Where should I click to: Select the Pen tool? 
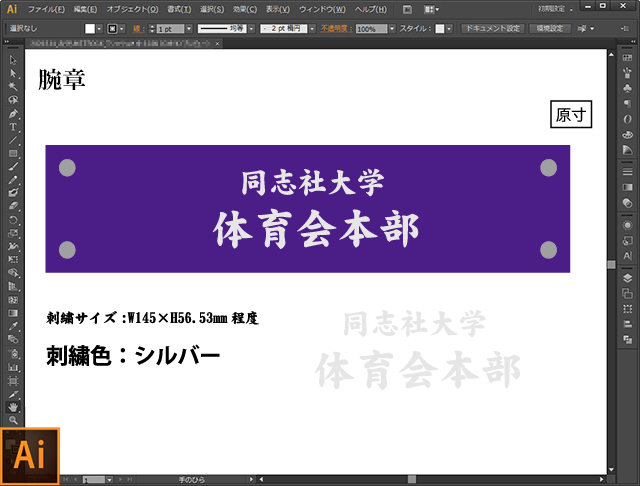(x=13, y=113)
